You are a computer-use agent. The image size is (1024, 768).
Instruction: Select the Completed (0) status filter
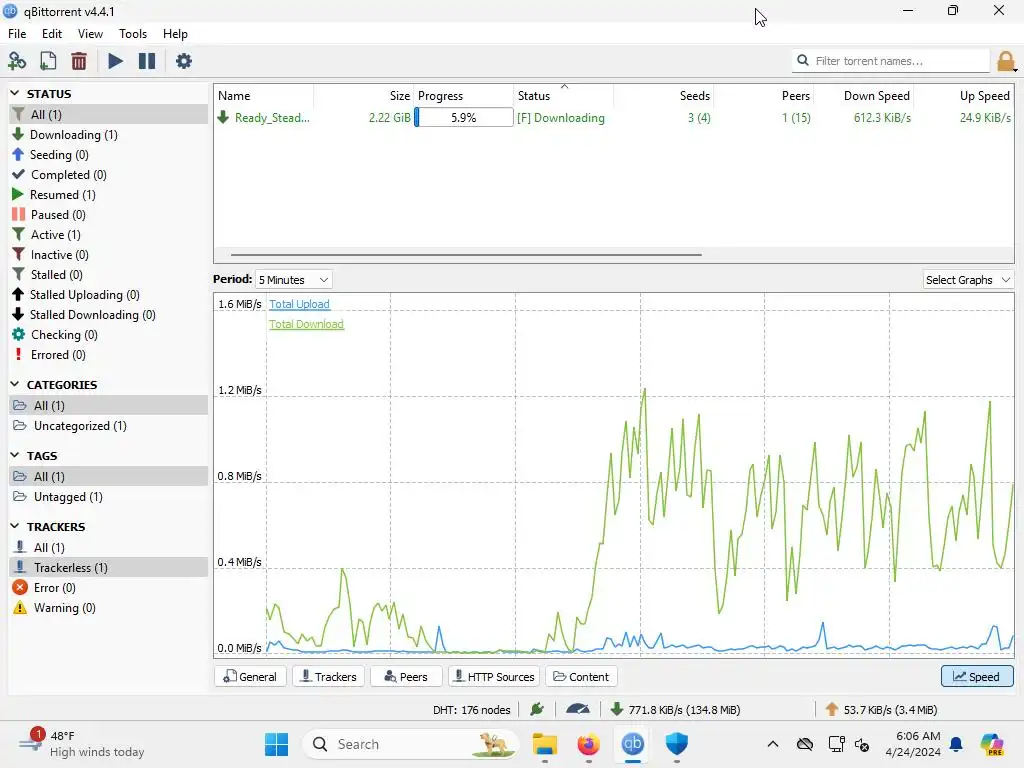pos(108,175)
